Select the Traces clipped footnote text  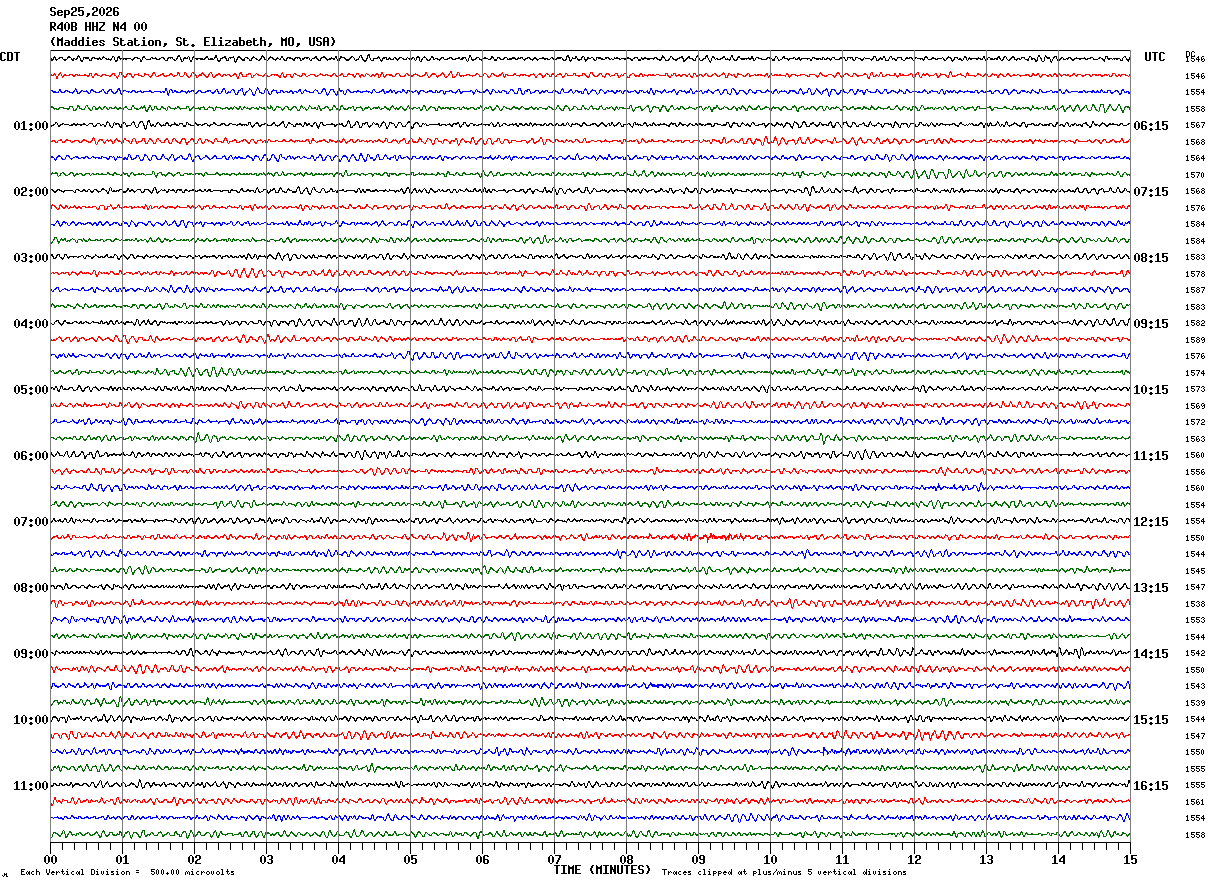[x=784, y=873]
